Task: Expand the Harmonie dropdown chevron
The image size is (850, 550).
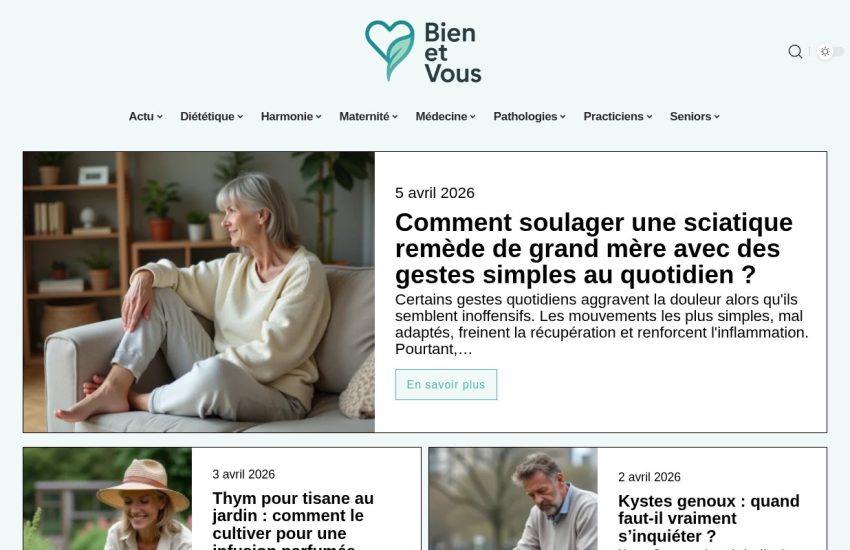Action: point(319,117)
